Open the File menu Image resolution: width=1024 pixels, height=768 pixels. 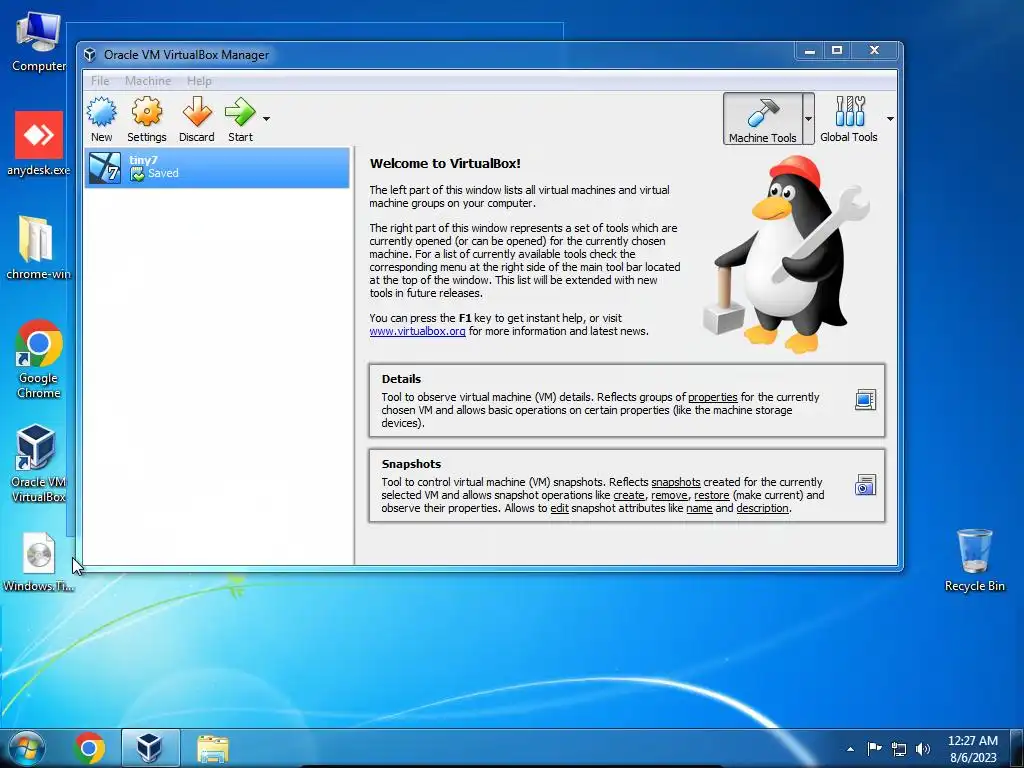click(100, 81)
